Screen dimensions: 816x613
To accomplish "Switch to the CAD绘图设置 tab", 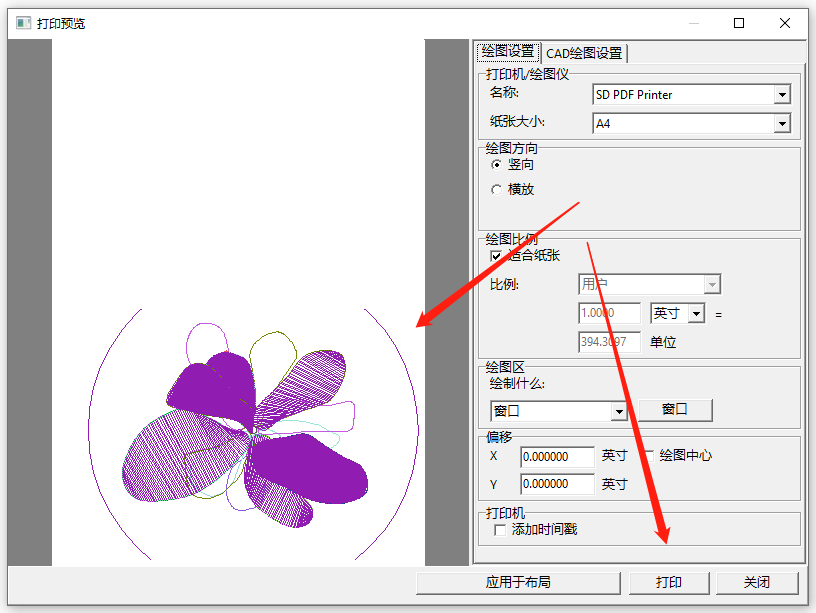I will [x=584, y=53].
